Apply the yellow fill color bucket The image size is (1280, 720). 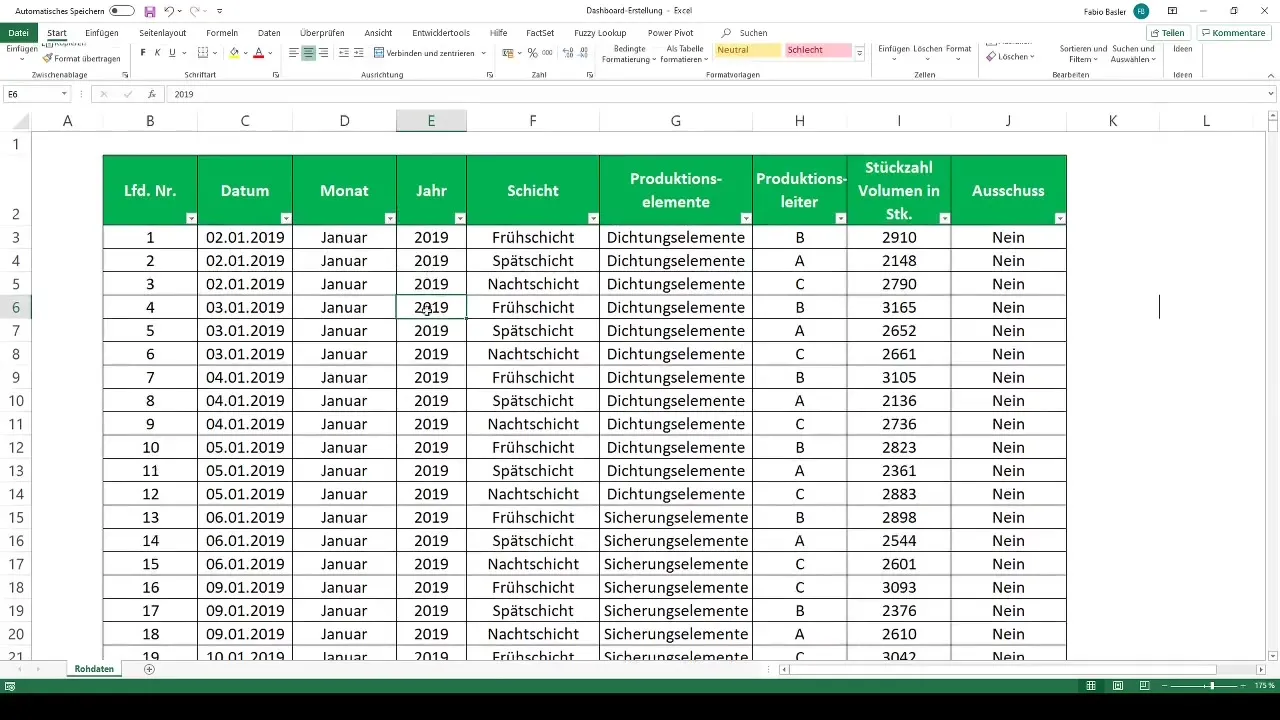tap(234, 53)
